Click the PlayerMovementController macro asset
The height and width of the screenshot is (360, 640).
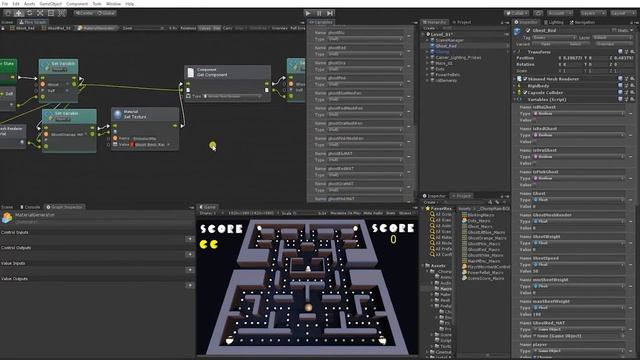click(486, 267)
